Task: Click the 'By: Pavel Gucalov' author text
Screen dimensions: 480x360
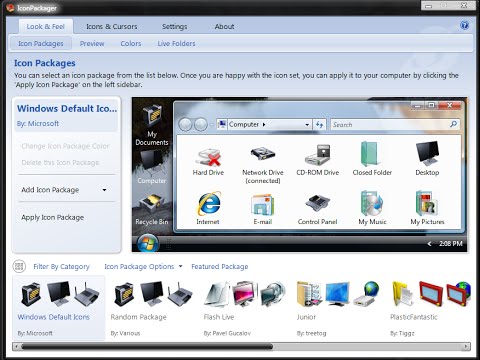Action: (x=227, y=333)
